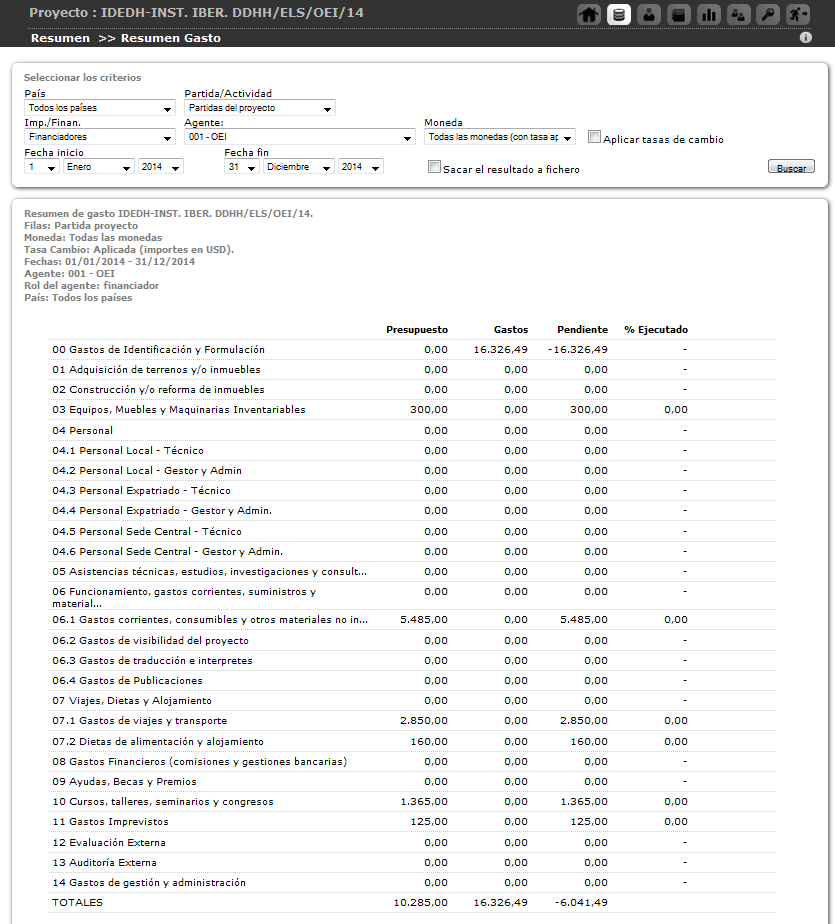Click the Presupuesto column header
The height and width of the screenshot is (924, 835).
pyautogui.click(x=417, y=329)
